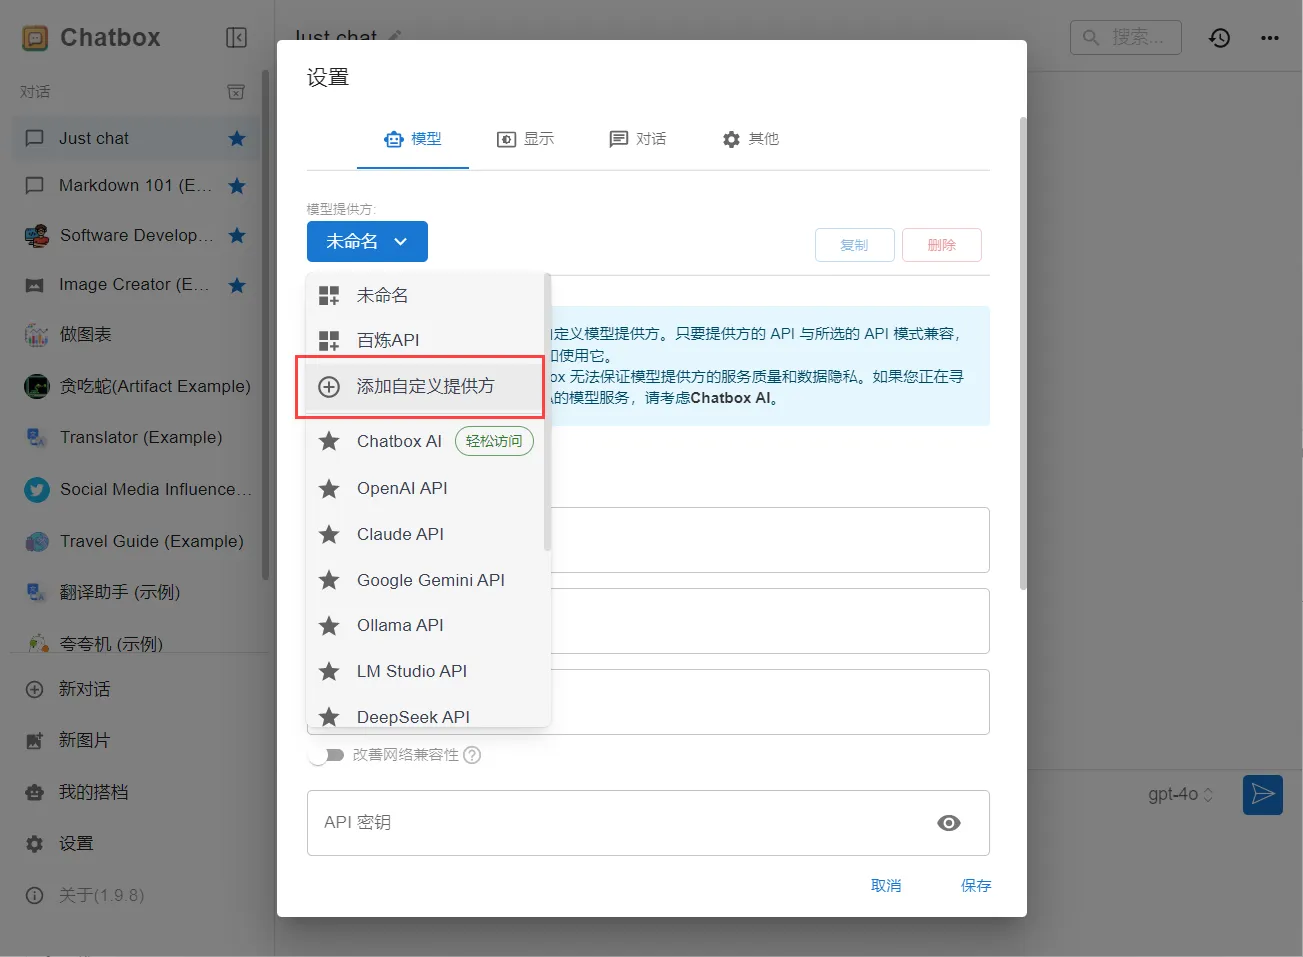1303x957 pixels.
Task: Click help icon beside 改善网络兼容性
Action: point(473,755)
